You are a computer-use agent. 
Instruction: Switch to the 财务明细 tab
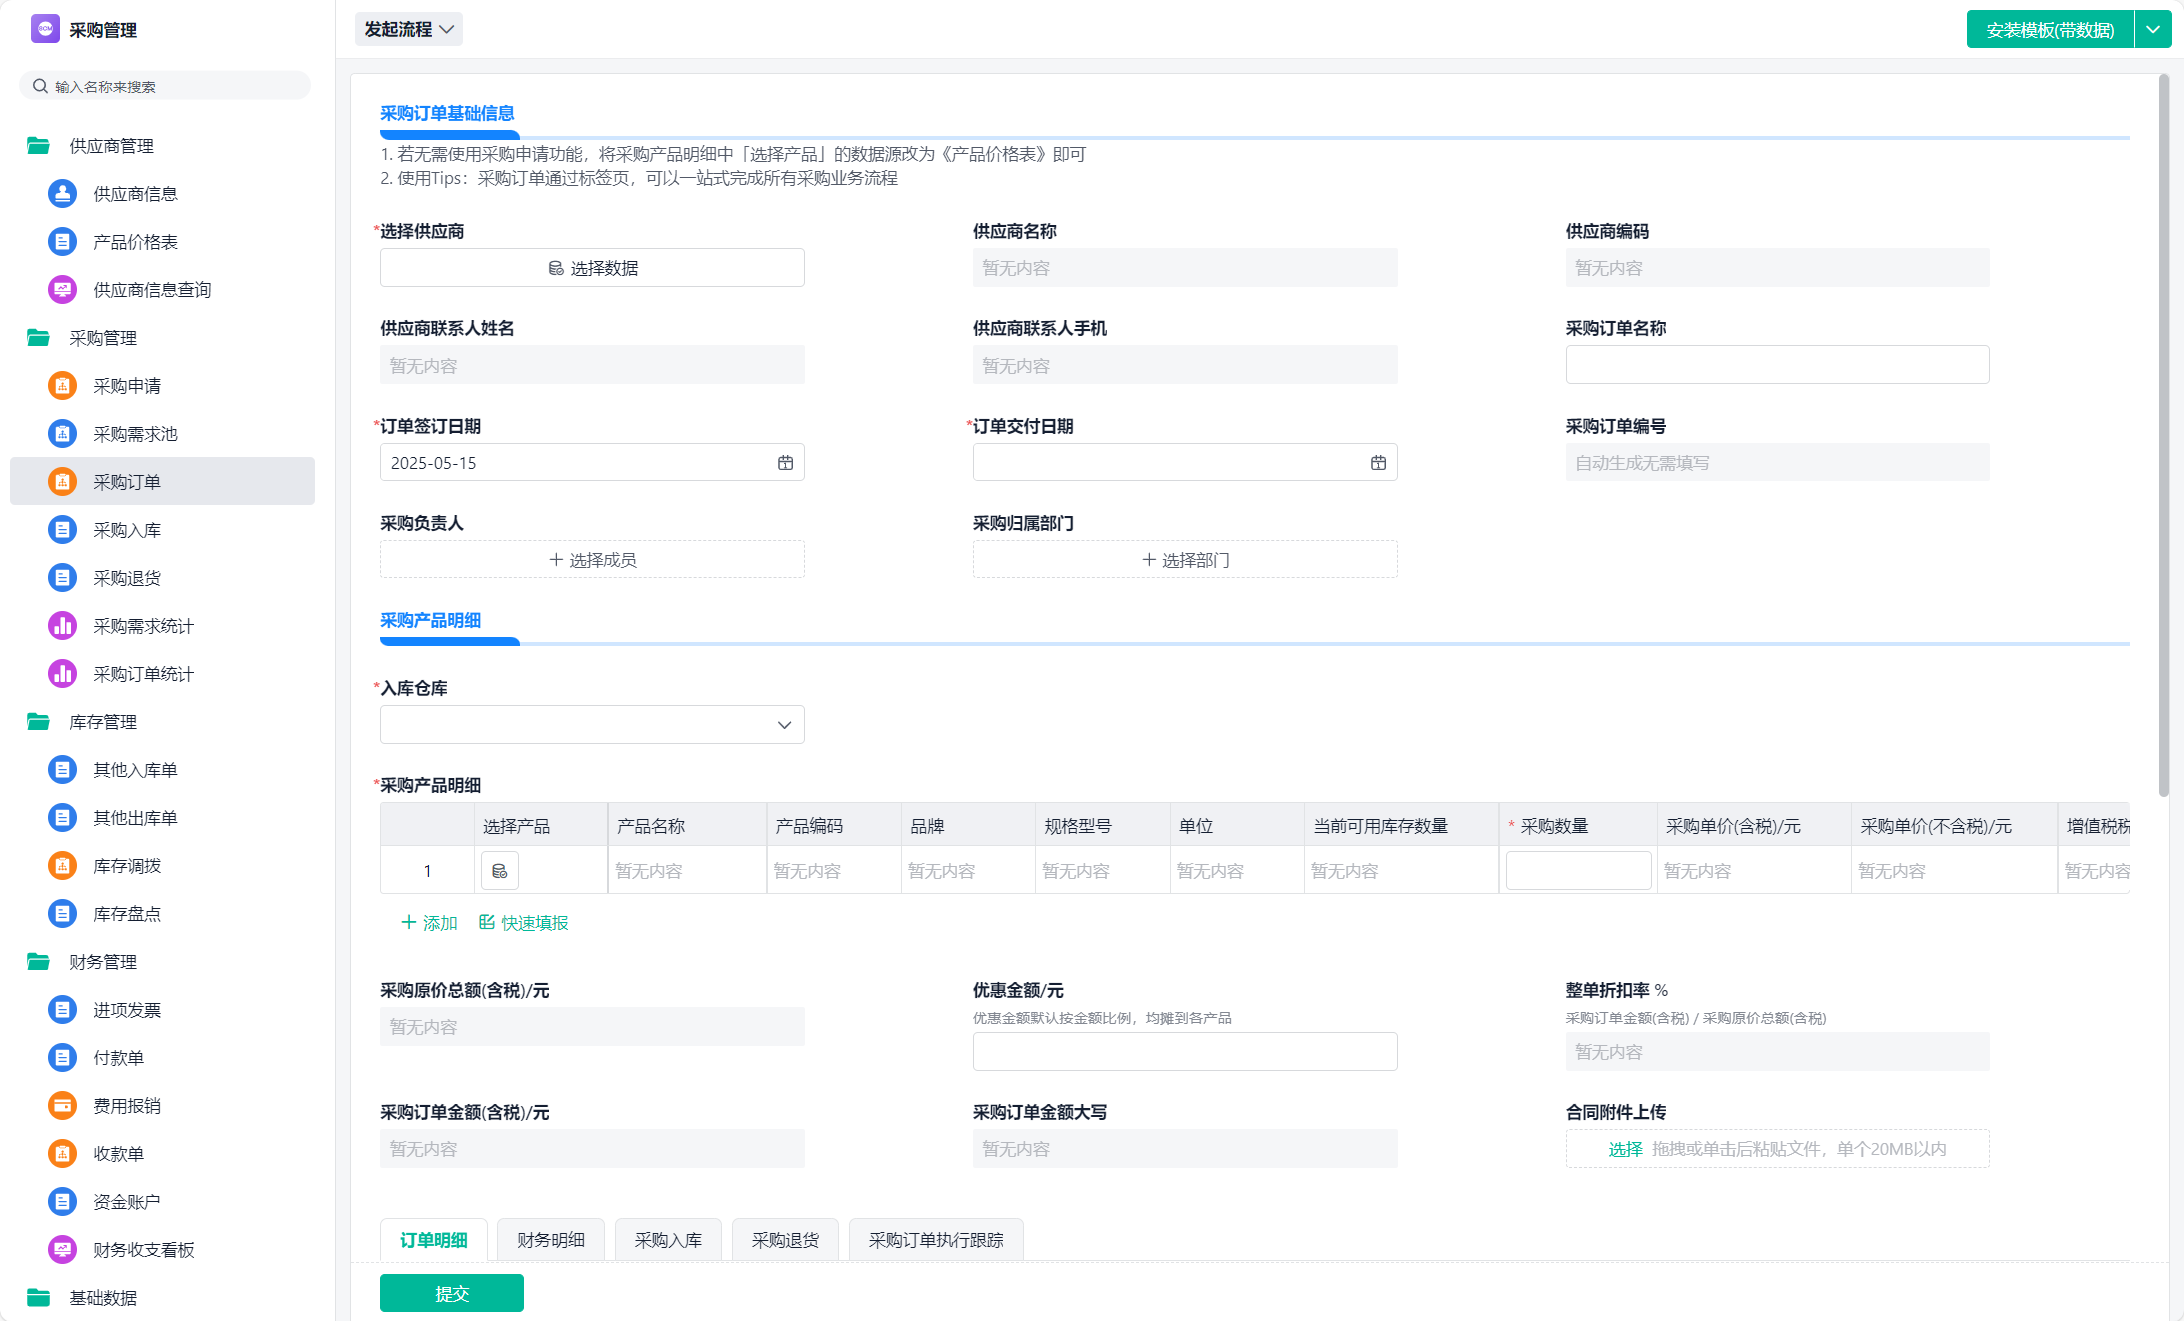point(550,1240)
